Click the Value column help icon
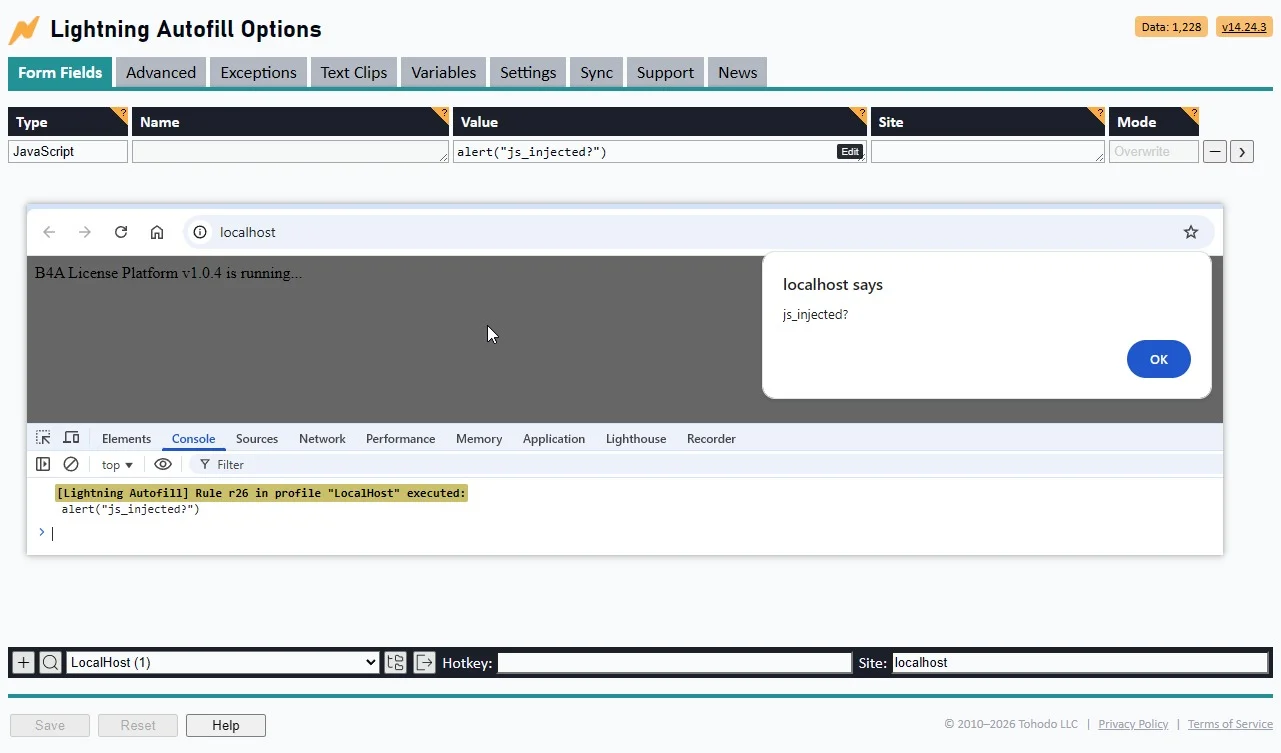The image size is (1281, 753). point(861,112)
